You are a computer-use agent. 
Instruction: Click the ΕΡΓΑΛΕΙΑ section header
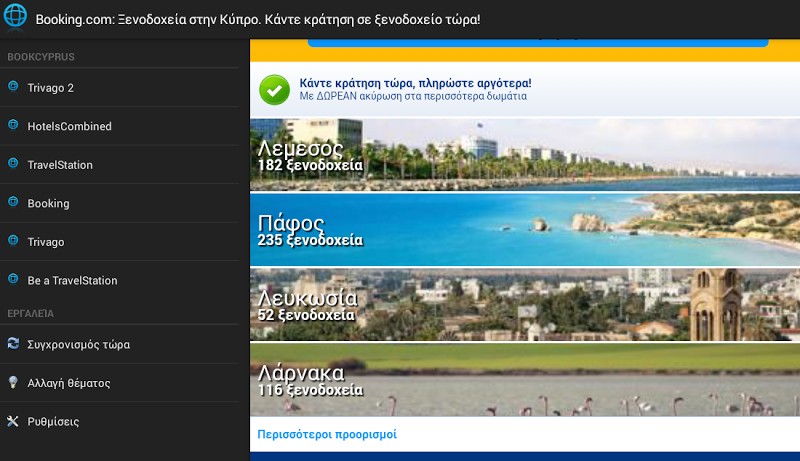31,314
